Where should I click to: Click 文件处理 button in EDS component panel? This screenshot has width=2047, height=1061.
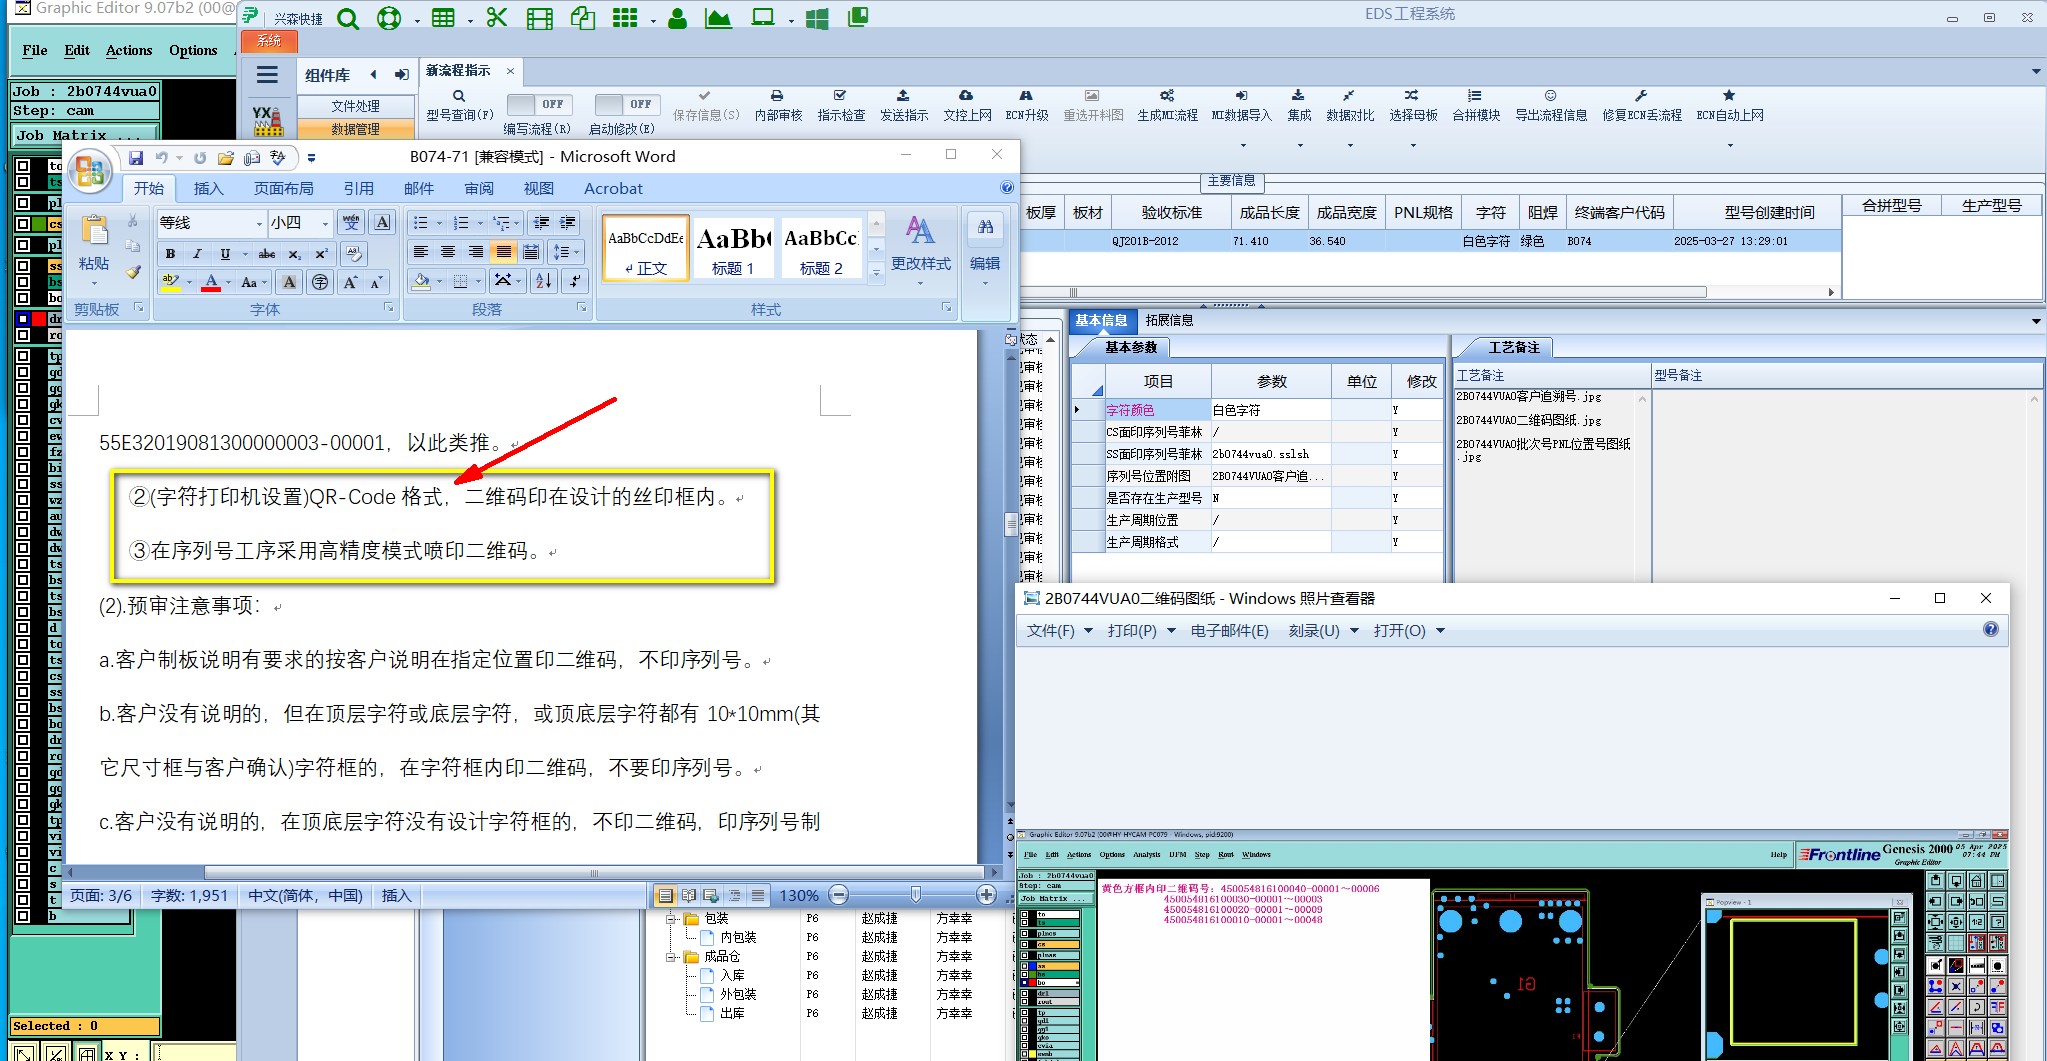(x=355, y=106)
